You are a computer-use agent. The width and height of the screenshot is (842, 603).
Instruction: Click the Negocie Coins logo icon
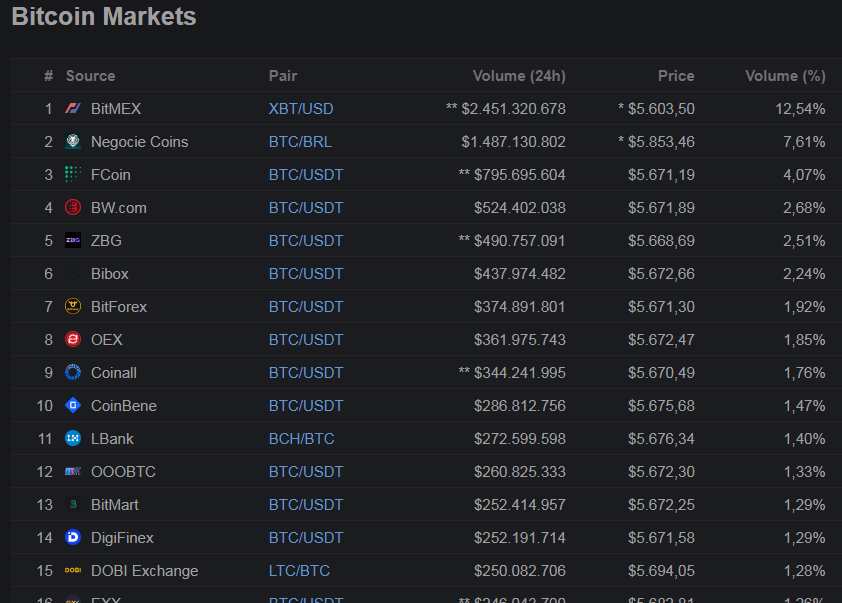(73, 142)
